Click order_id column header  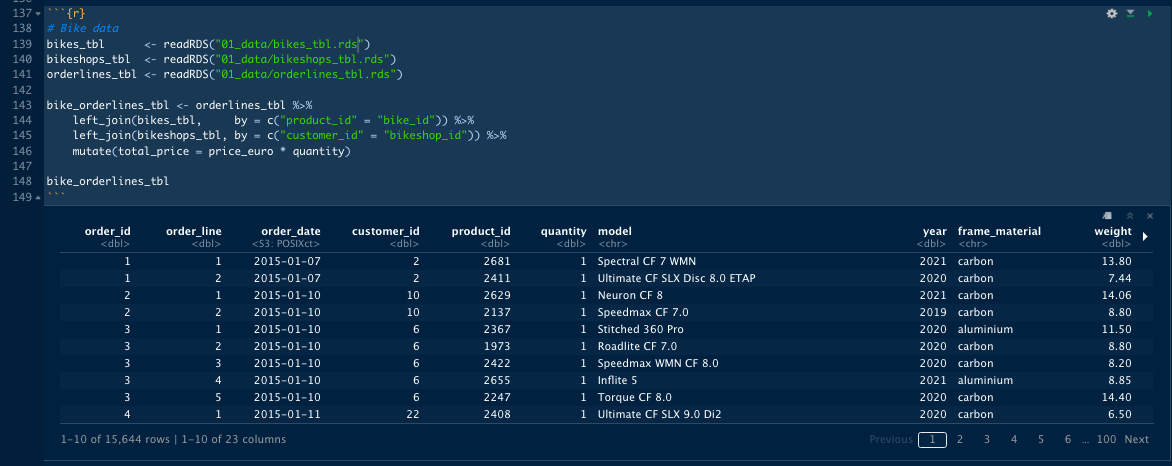coord(108,232)
